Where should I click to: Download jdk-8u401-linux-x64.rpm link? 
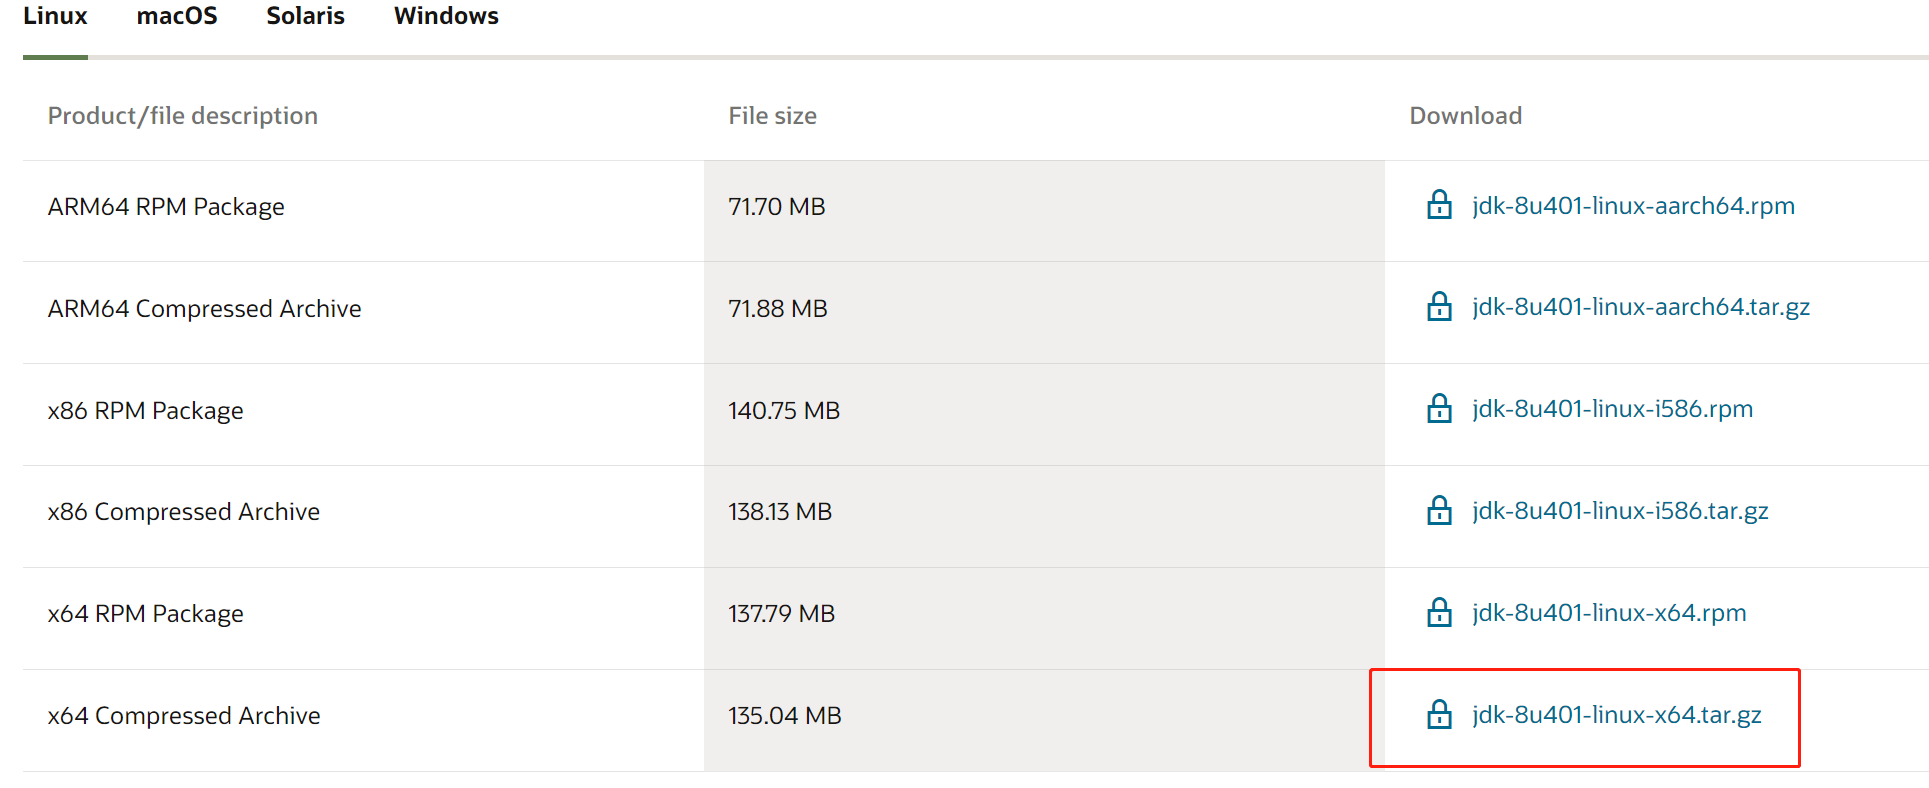(1609, 613)
